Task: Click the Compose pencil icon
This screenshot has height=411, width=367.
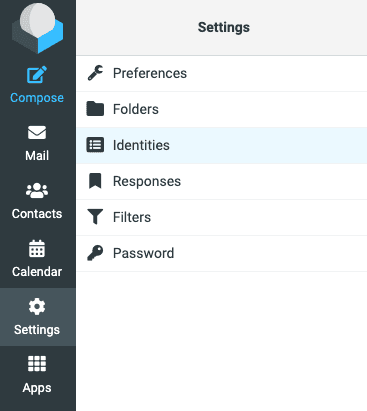Action: (x=37, y=75)
